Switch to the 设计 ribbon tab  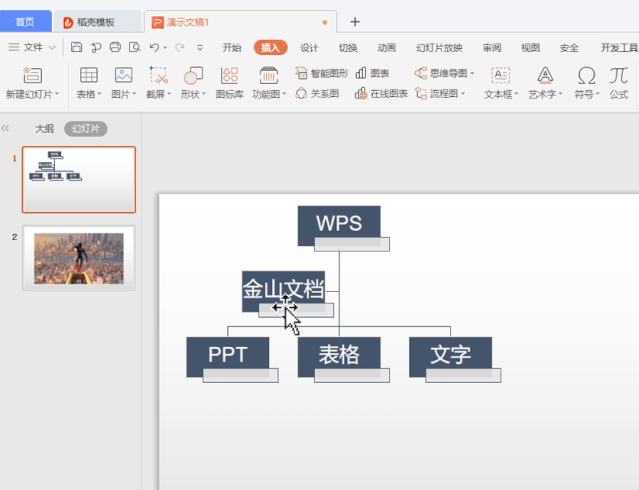click(x=309, y=48)
